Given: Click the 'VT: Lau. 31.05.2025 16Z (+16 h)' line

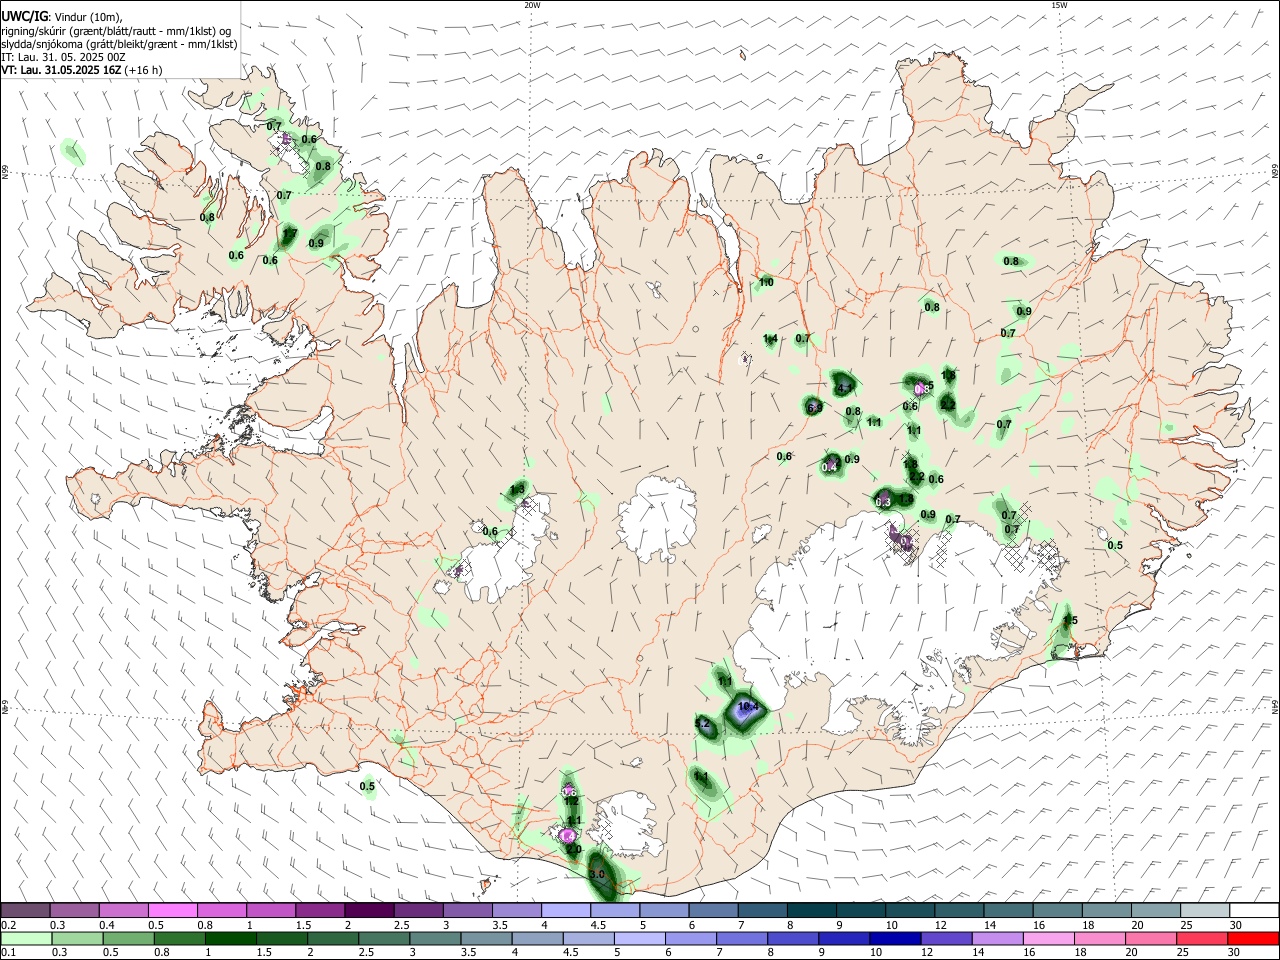Looking at the screenshot, I should pyautogui.click(x=81, y=70).
